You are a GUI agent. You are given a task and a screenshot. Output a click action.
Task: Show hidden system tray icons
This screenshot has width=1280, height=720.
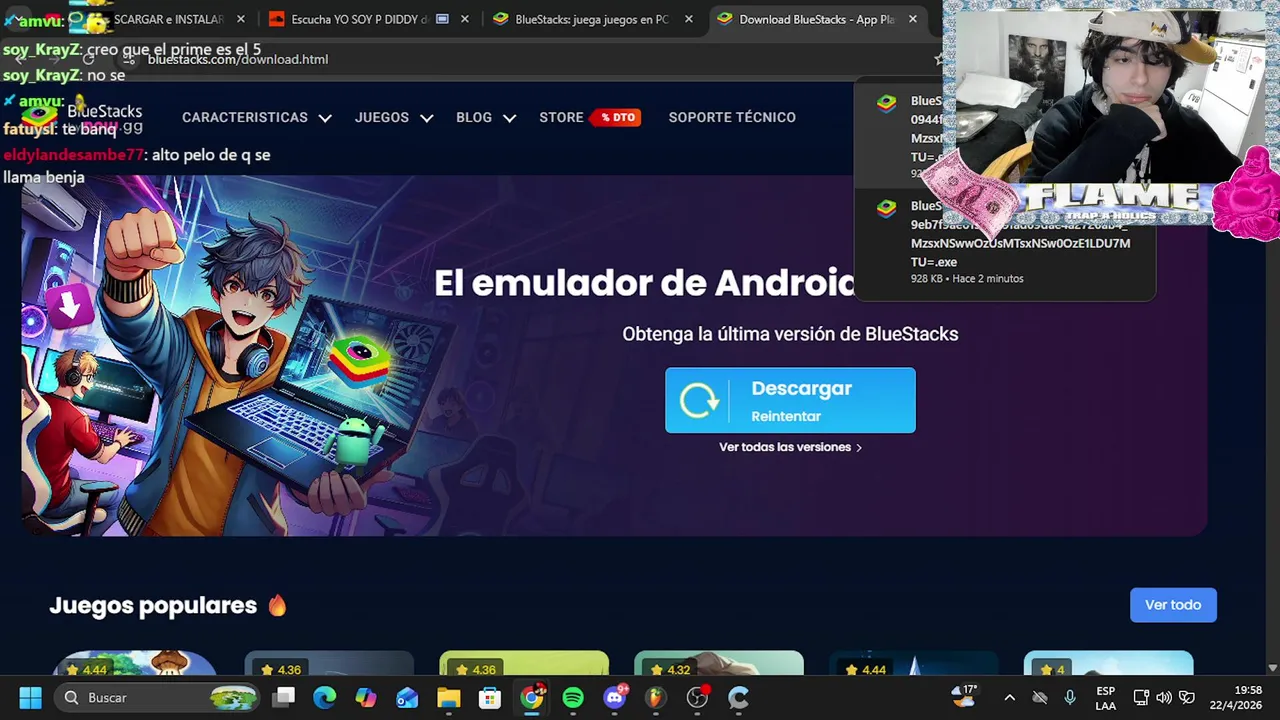coord(1009,698)
